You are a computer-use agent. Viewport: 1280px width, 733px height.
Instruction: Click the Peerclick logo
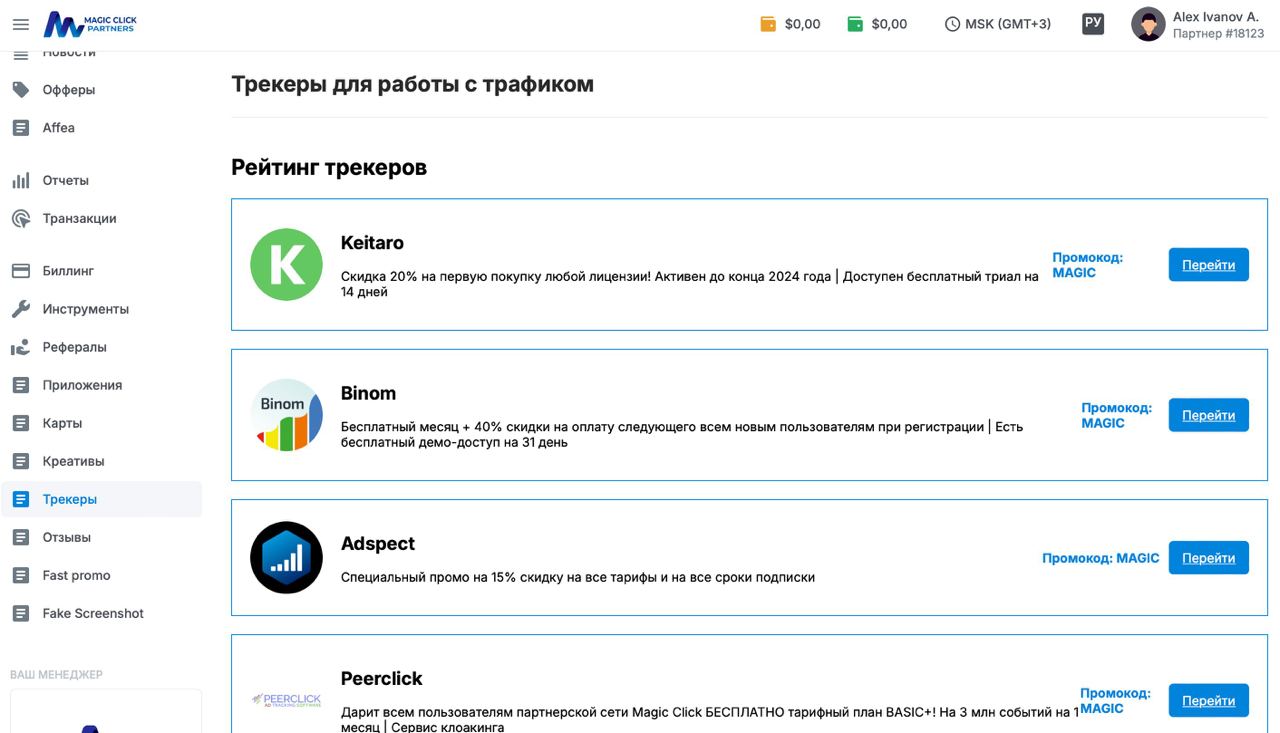click(x=286, y=701)
